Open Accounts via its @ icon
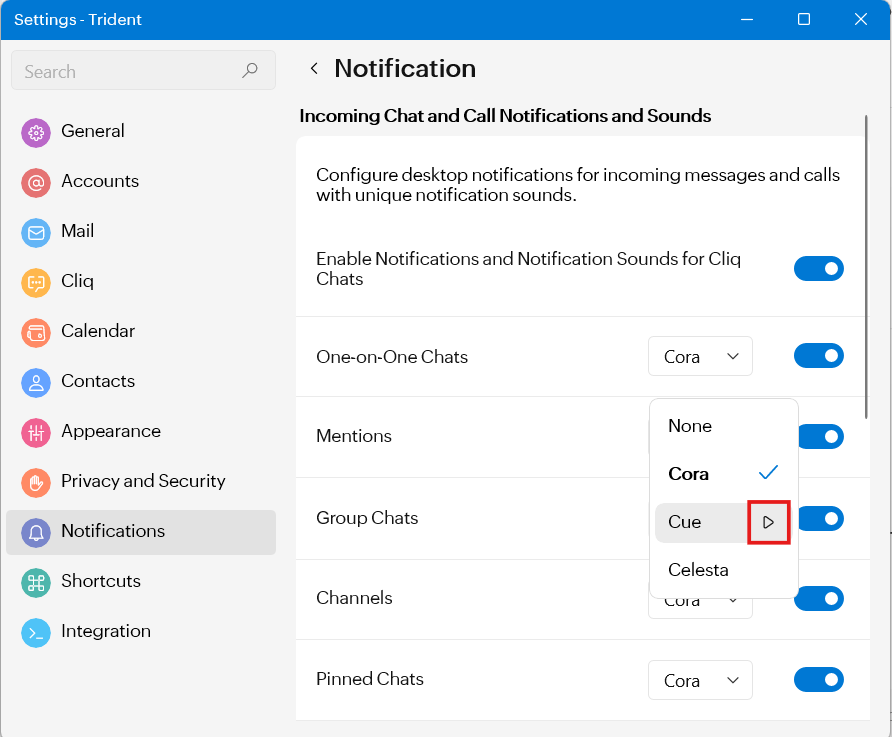This screenshot has height=737, width=892. pyautogui.click(x=36, y=182)
